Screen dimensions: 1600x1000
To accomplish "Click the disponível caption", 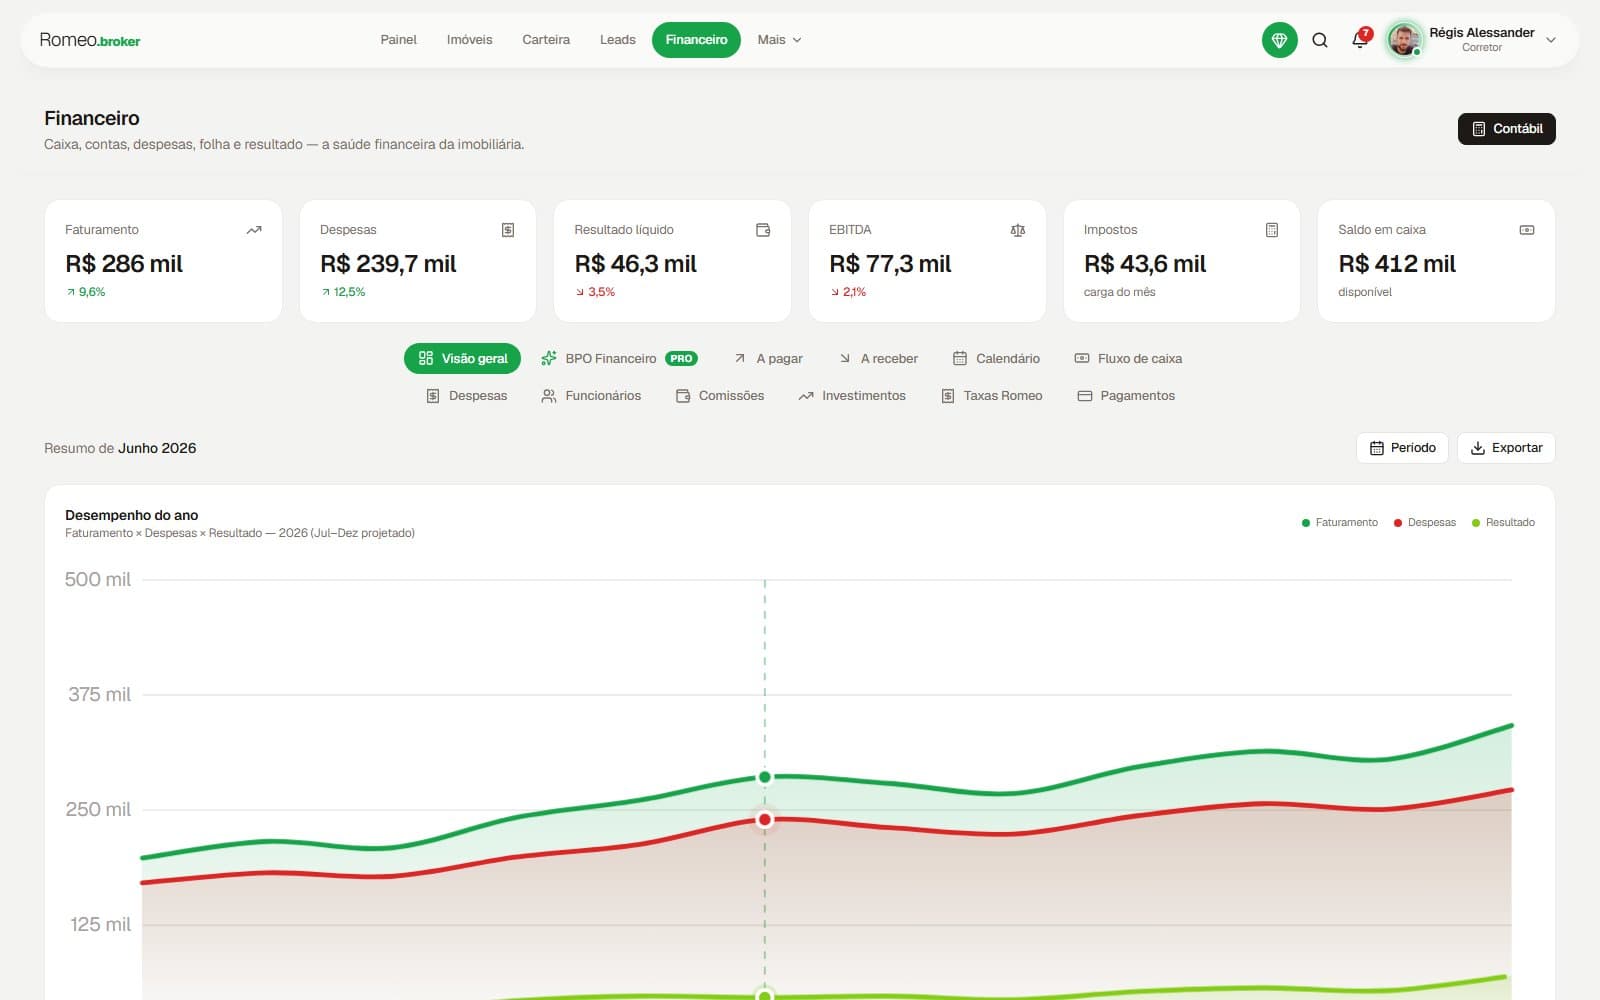I will [1365, 292].
